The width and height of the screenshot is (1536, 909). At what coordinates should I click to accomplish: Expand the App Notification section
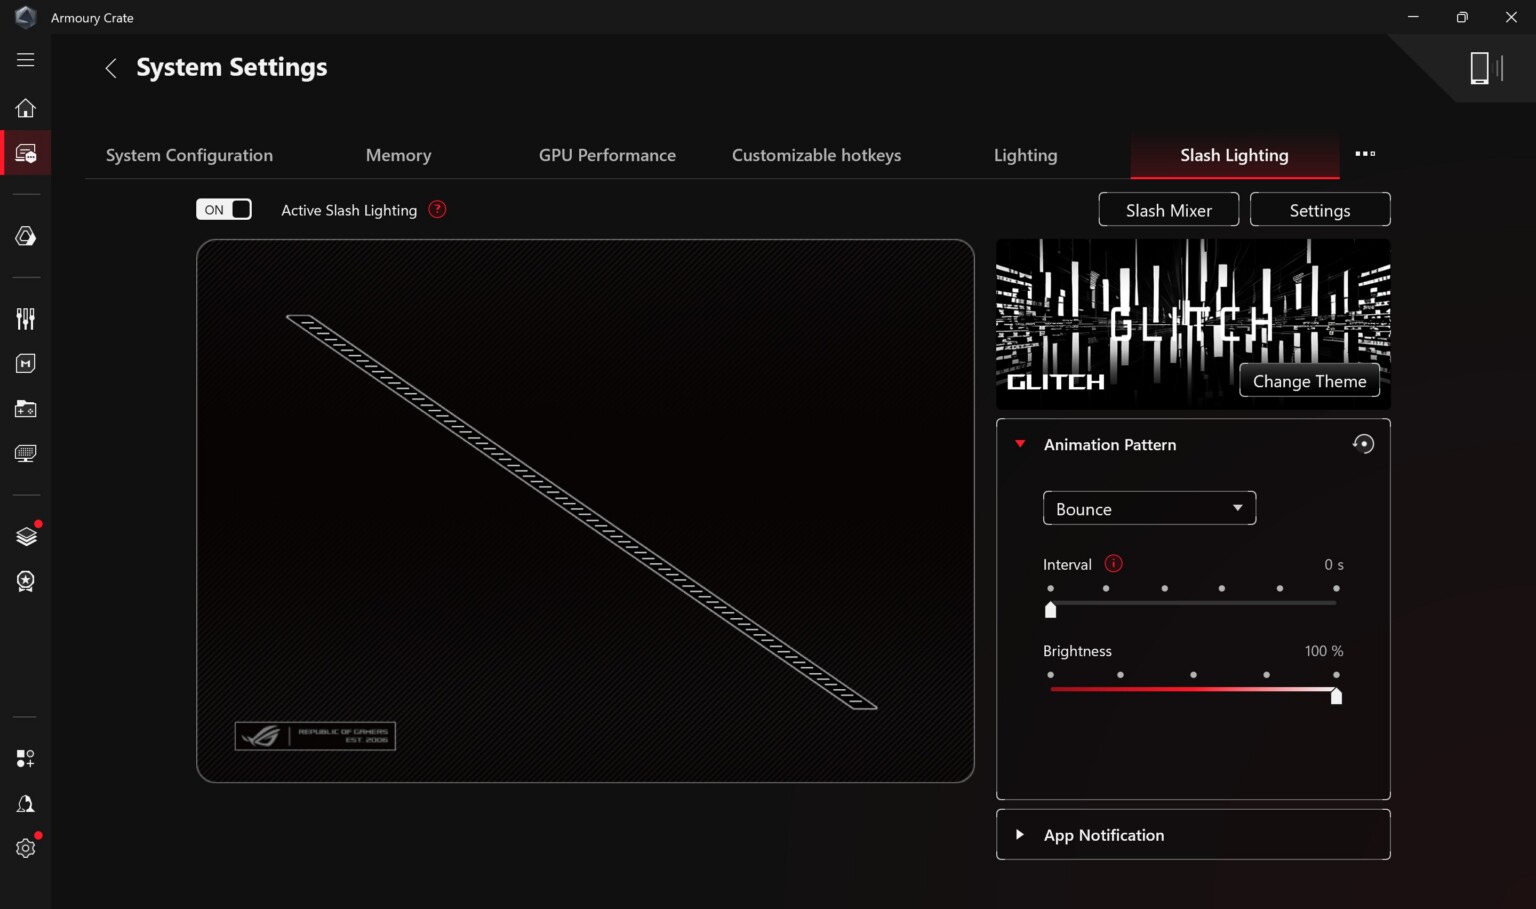1193,835
